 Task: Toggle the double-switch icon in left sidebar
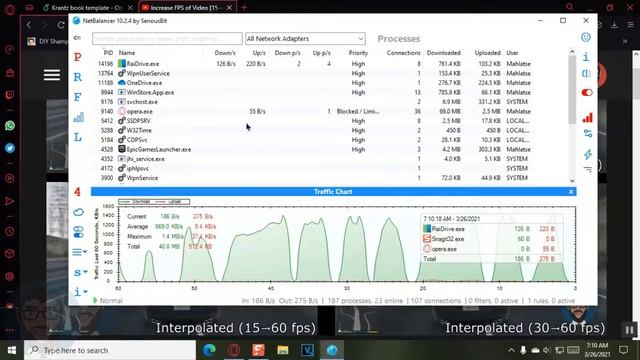78,232
